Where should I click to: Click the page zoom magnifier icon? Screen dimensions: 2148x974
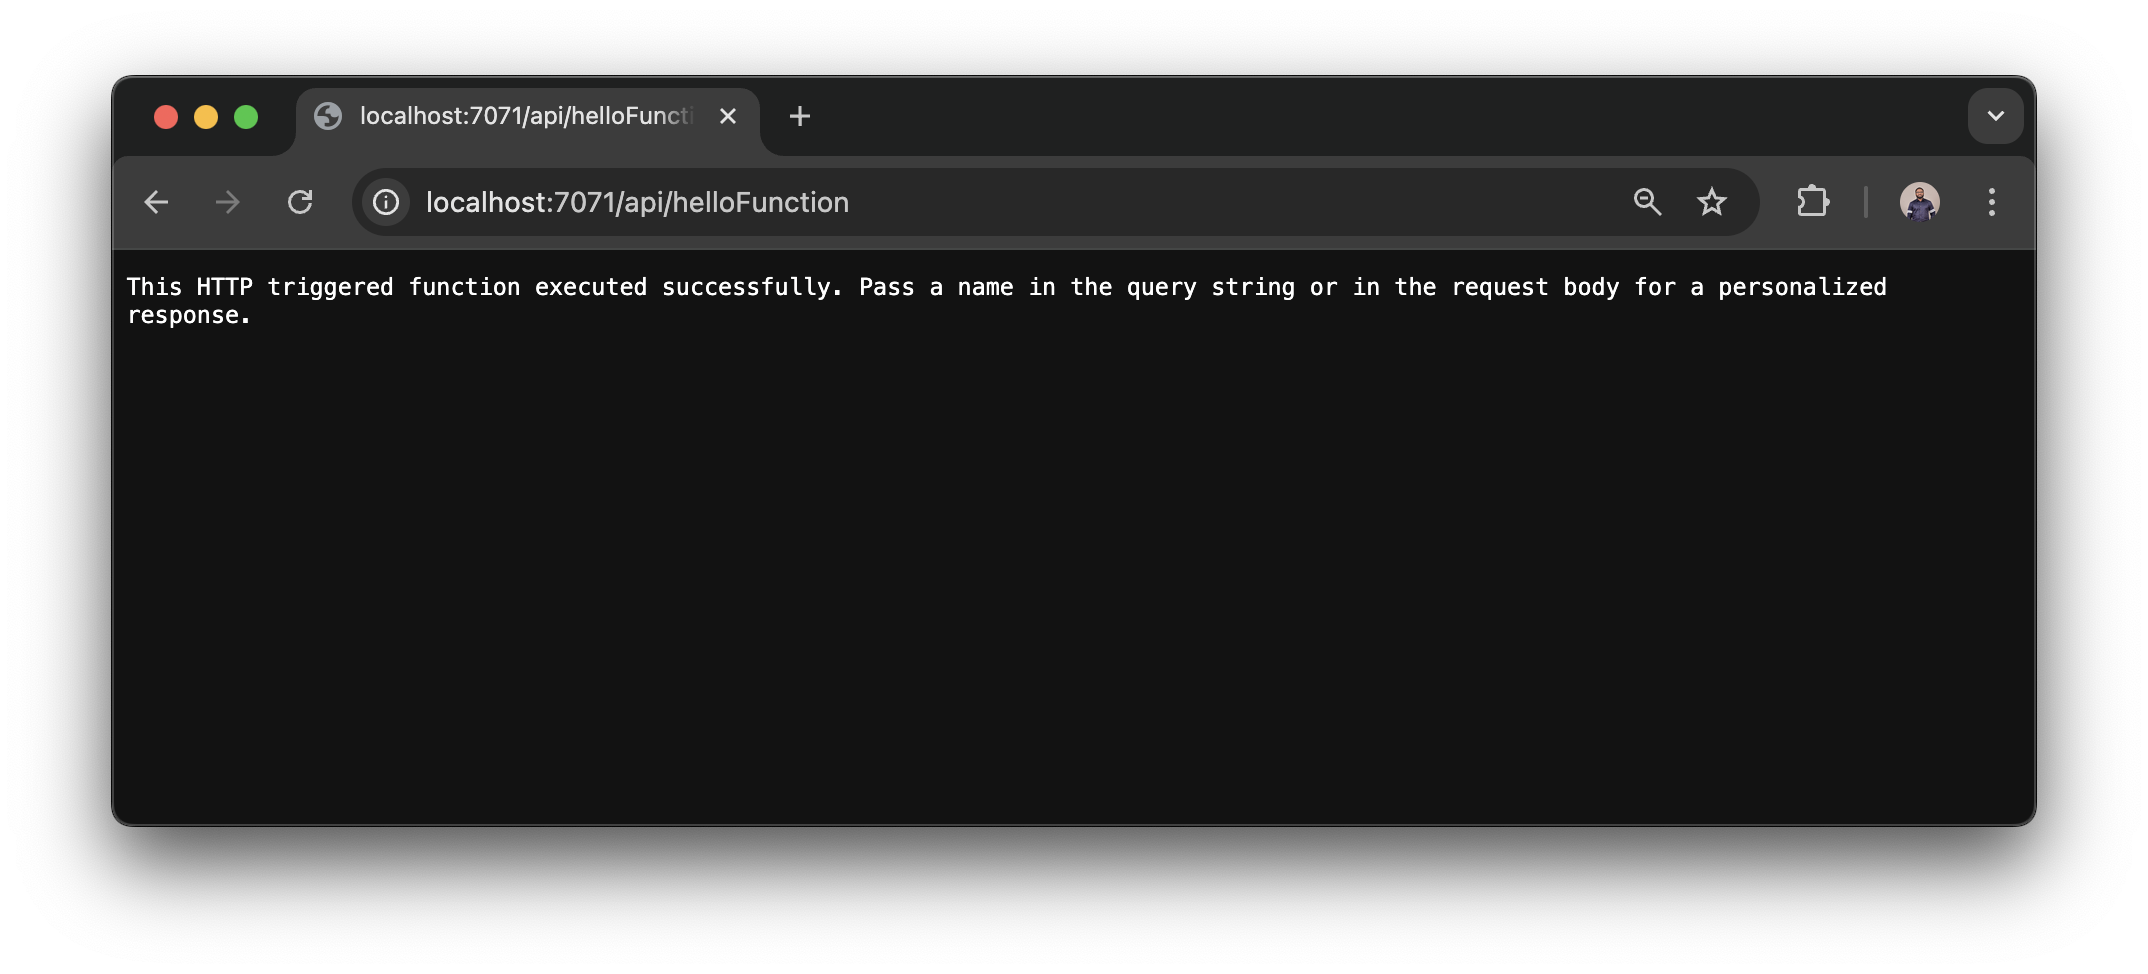[x=1646, y=202]
